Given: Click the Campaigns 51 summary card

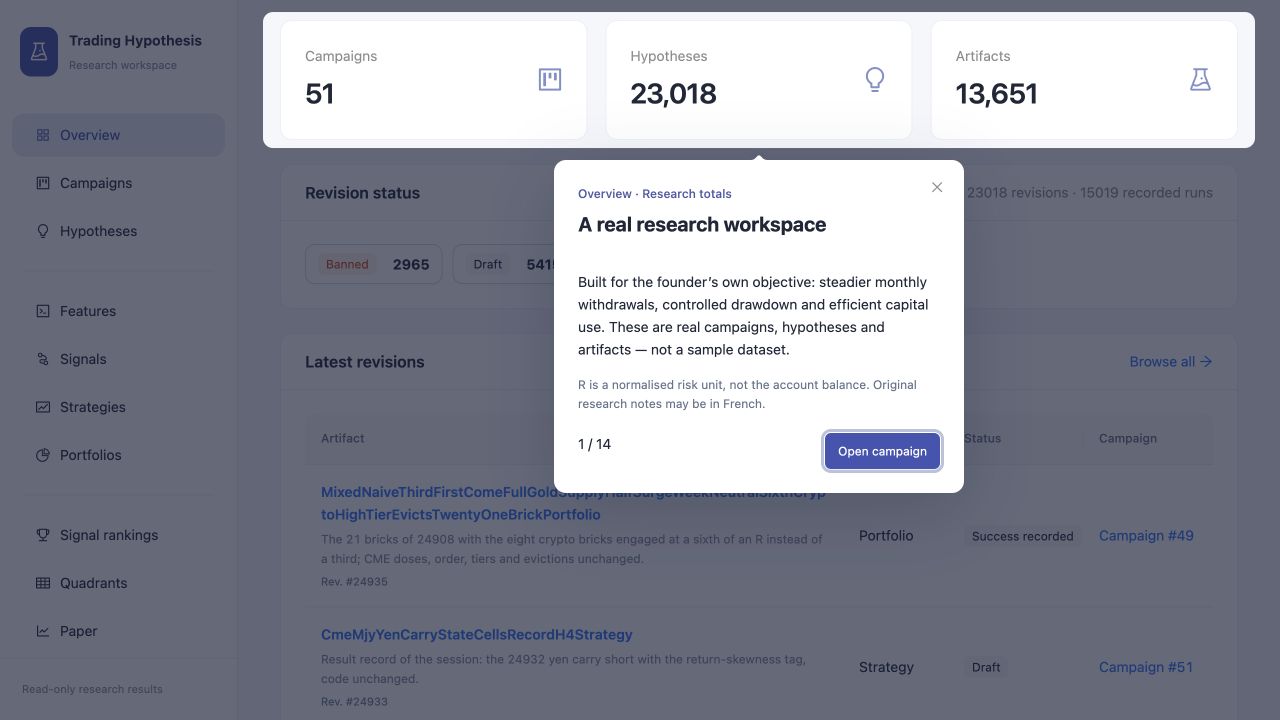Looking at the screenshot, I should (x=434, y=80).
